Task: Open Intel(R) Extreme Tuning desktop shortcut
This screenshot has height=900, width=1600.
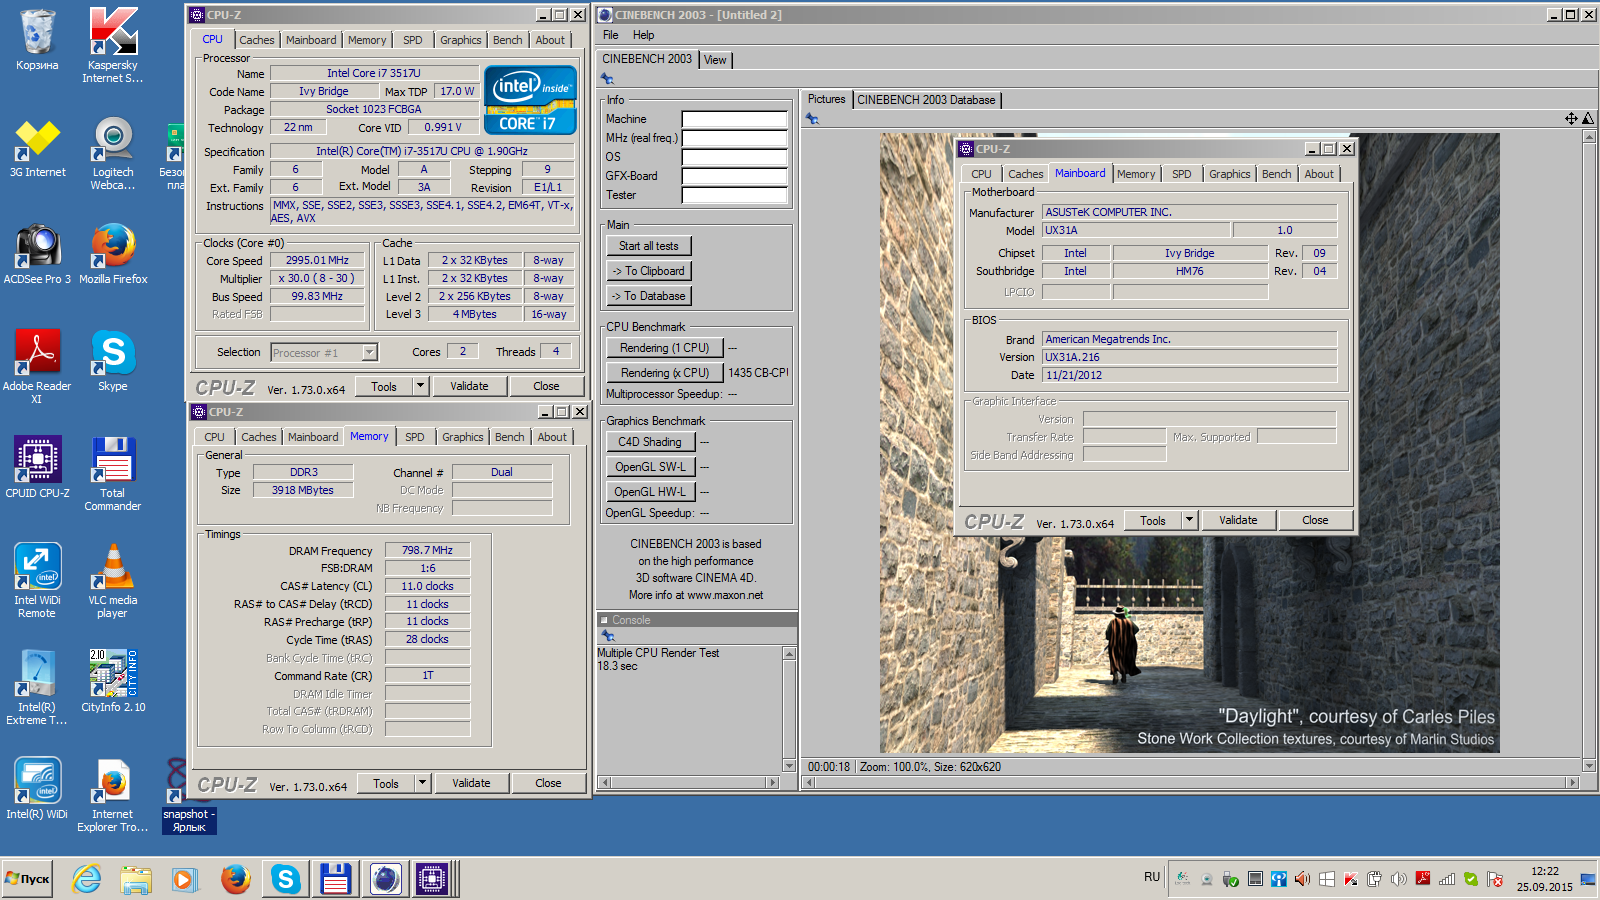Action: pyautogui.click(x=37, y=688)
